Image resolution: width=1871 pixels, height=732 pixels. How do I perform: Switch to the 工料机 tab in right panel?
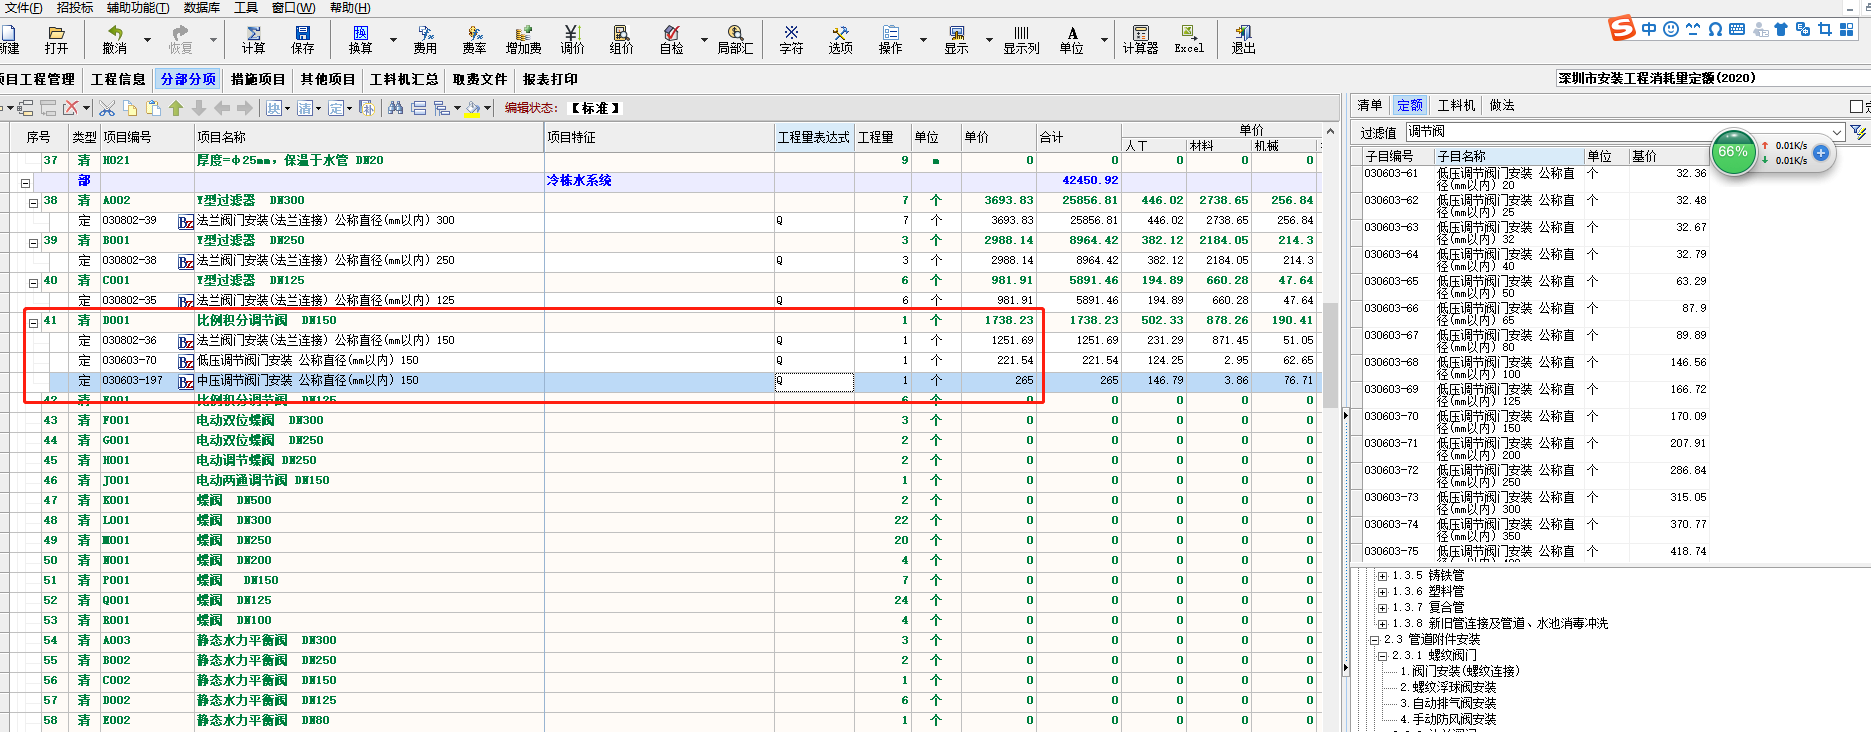coord(1456,106)
